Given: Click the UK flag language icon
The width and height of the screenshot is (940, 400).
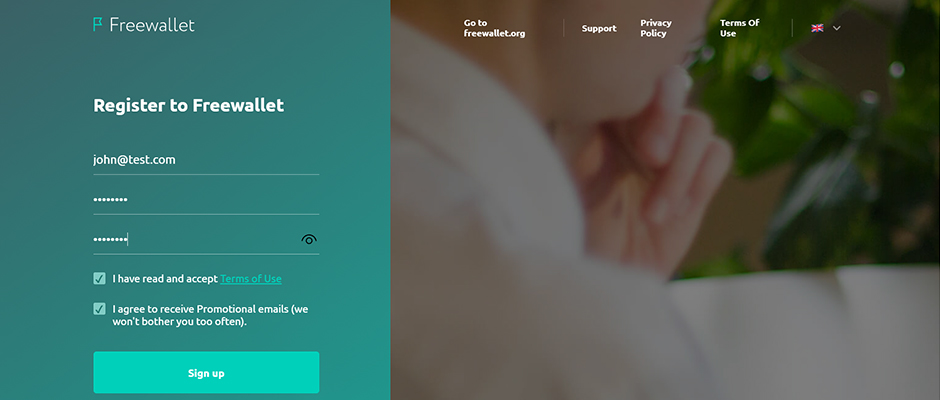Looking at the screenshot, I should [x=817, y=28].
